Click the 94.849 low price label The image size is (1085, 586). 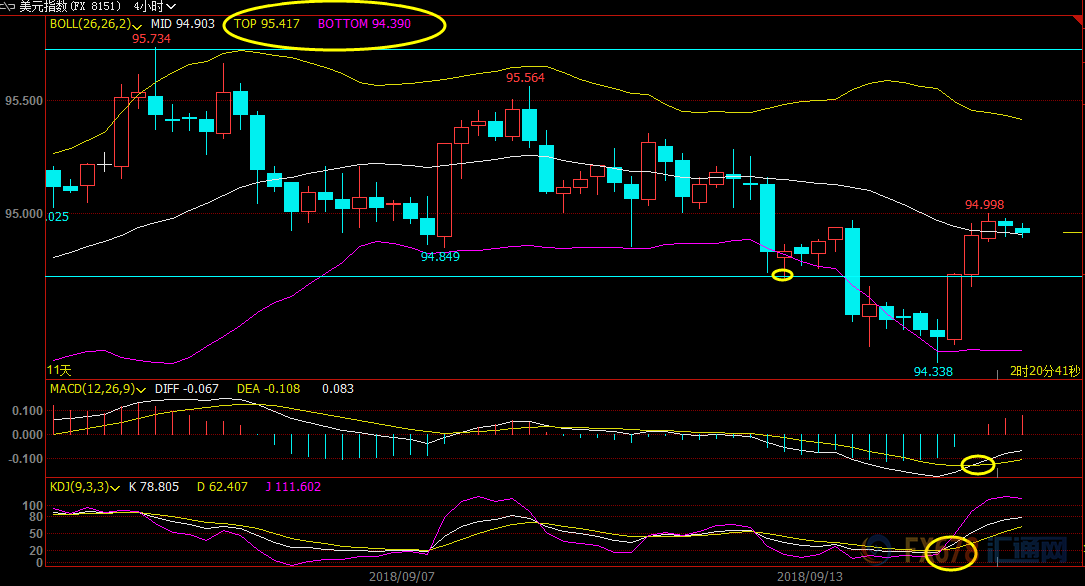[x=440, y=257]
